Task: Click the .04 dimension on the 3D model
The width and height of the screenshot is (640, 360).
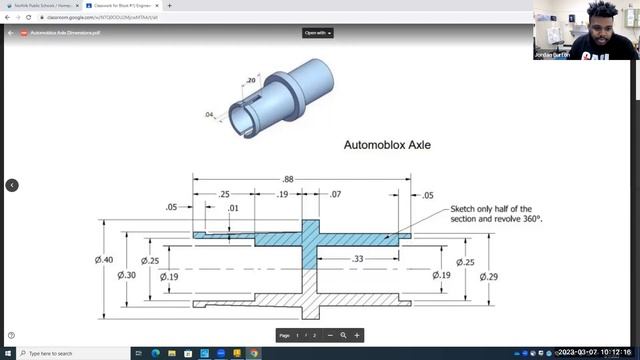Action: [x=209, y=115]
